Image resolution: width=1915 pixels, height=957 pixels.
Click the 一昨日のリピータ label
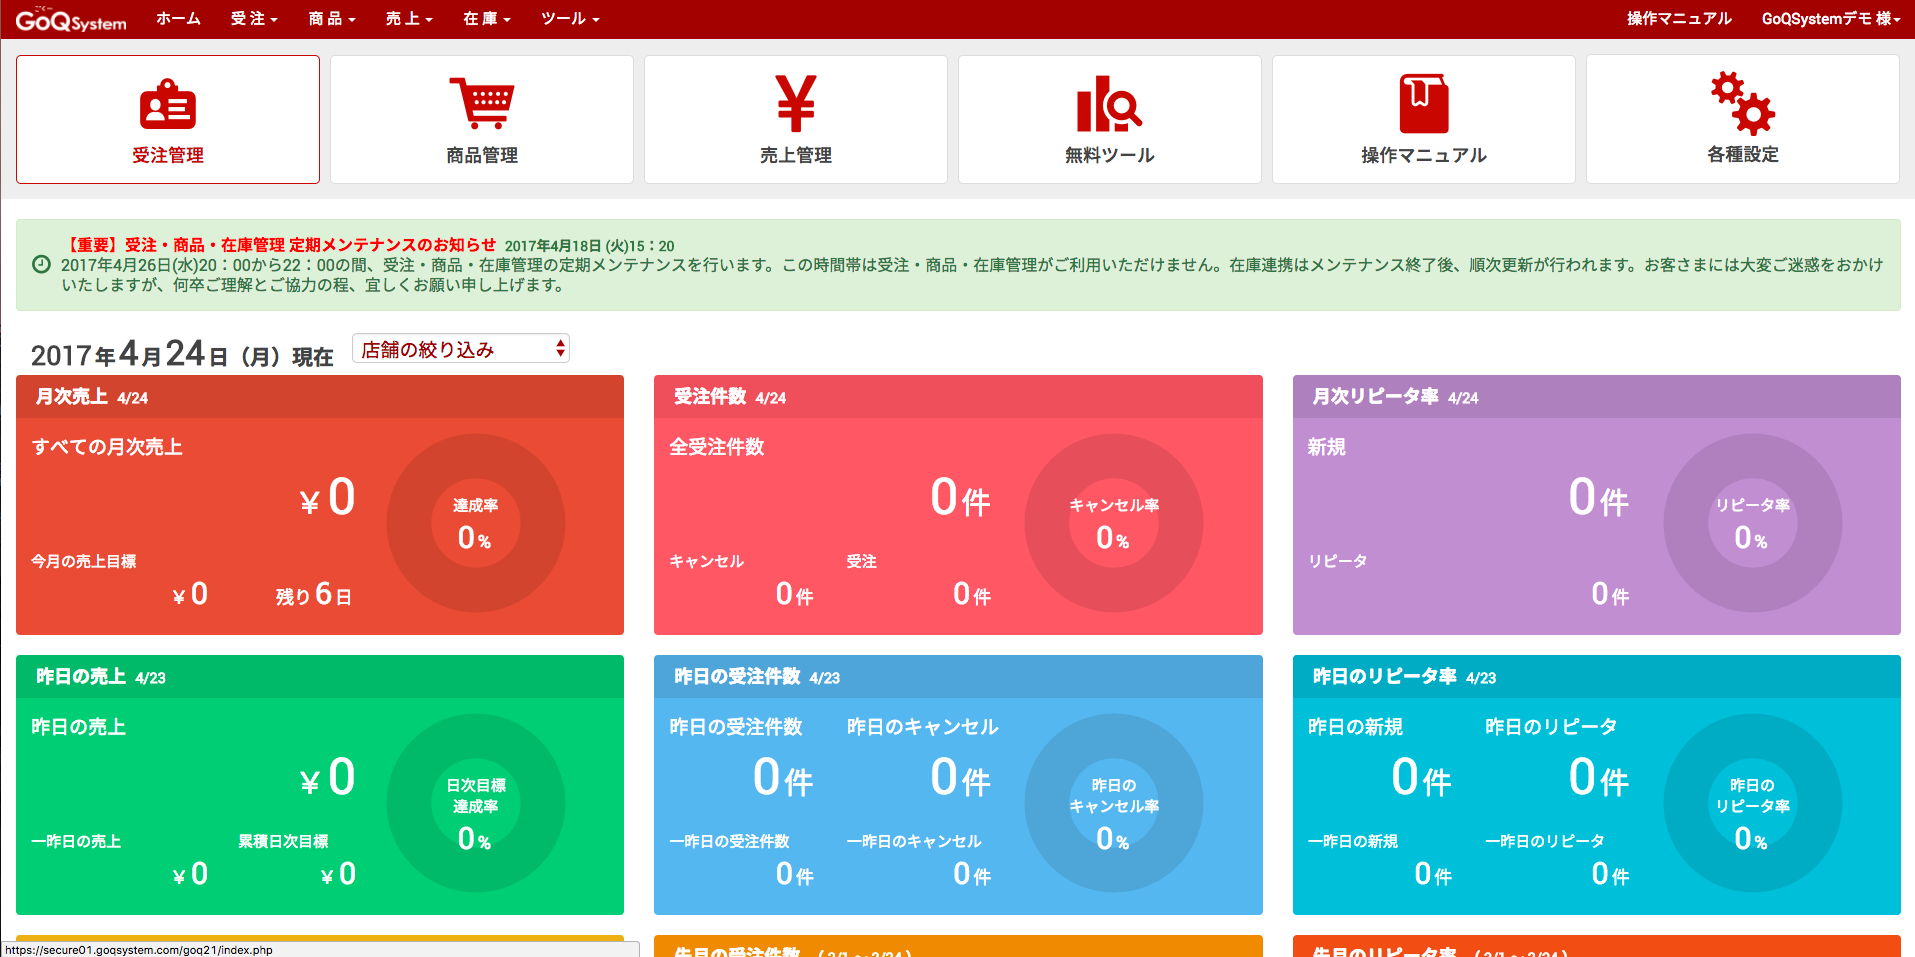coord(1545,841)
